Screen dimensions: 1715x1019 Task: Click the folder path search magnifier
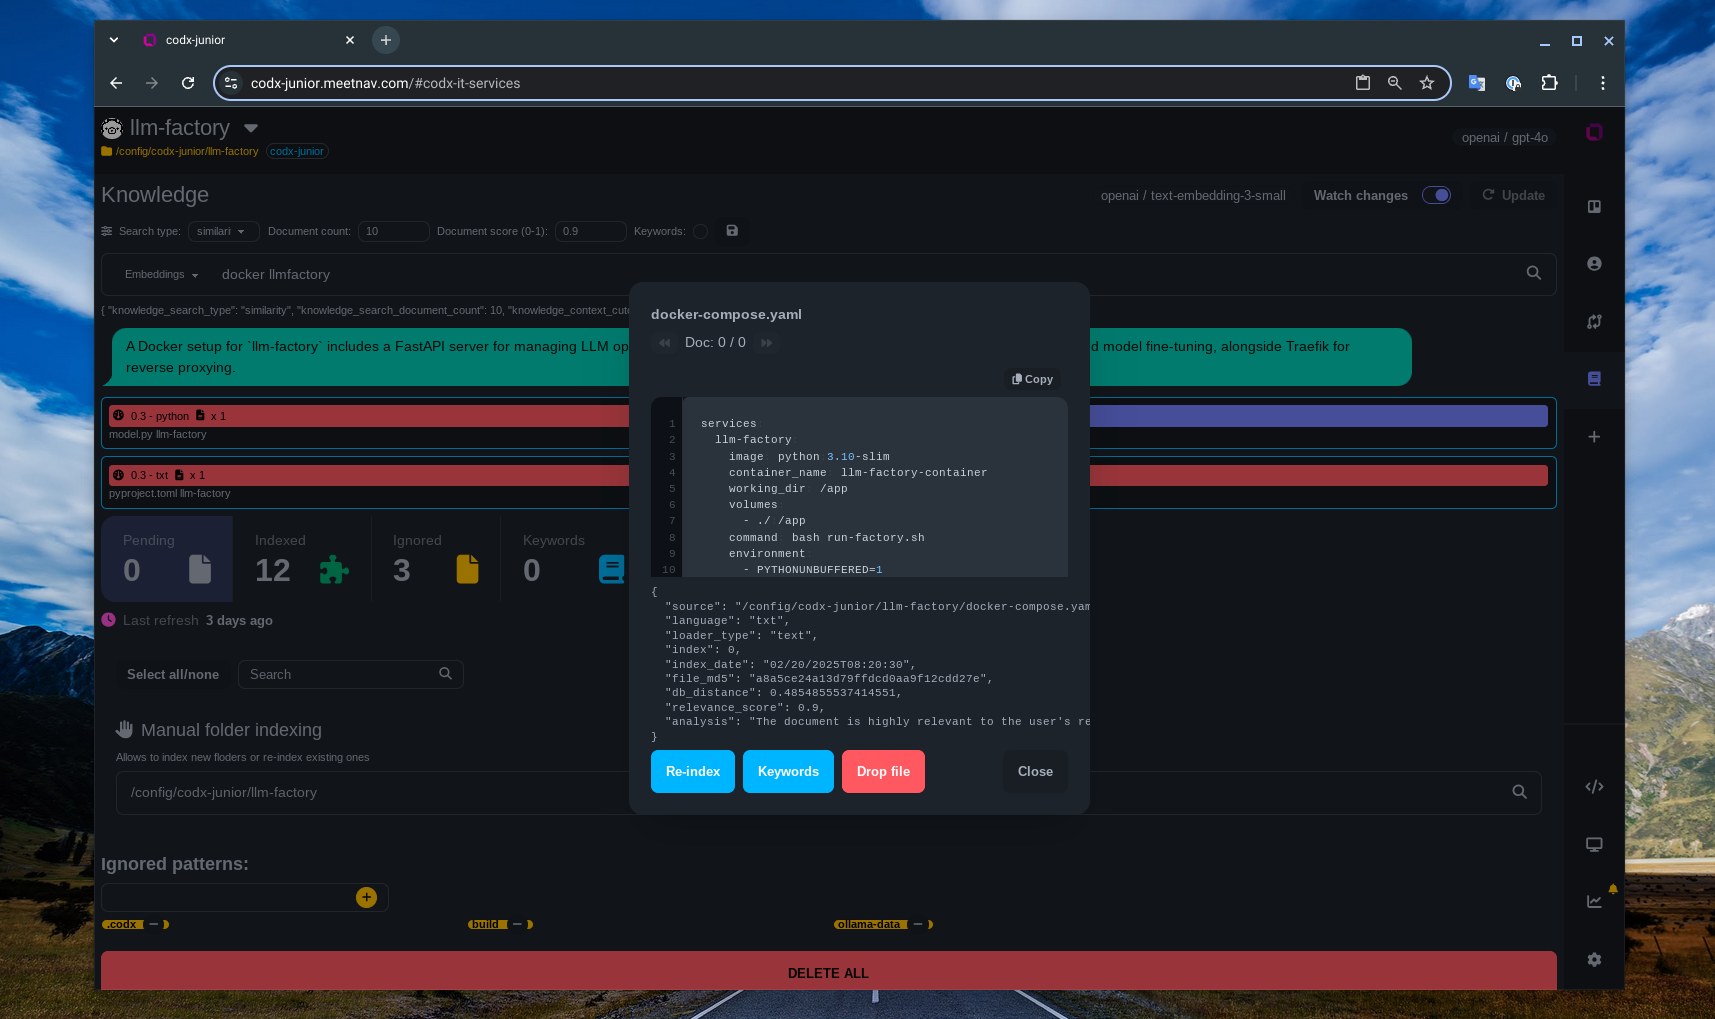(x=1519, y=792)
